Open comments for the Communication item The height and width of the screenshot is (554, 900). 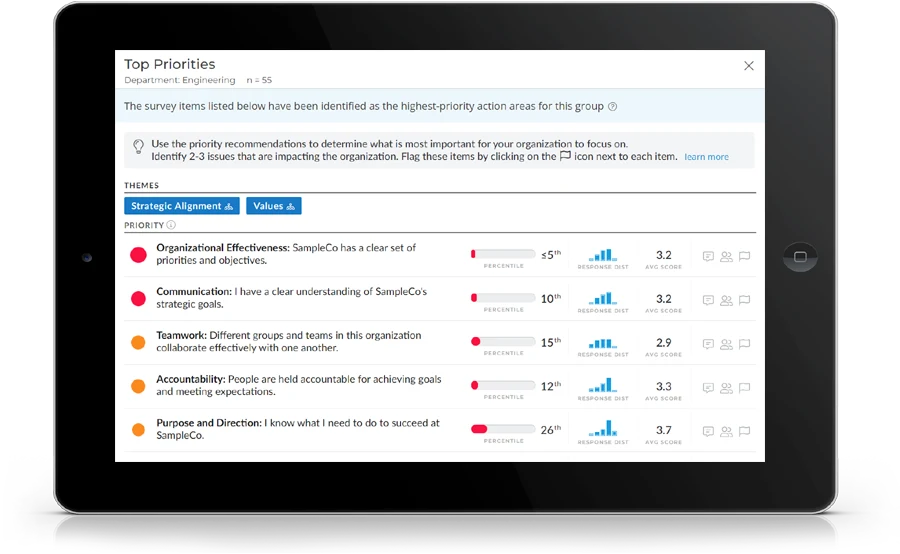tap(708, 300)
